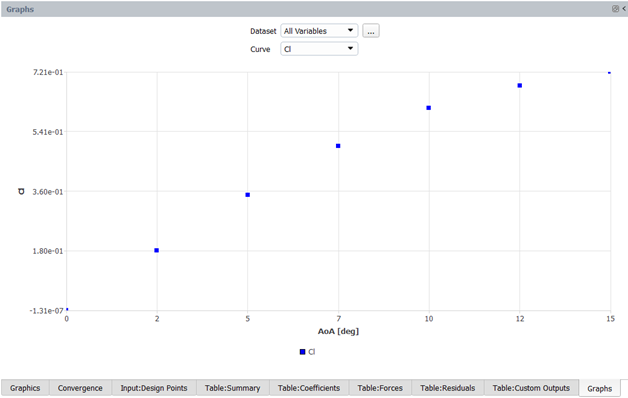Collapse the Graphs panel using the arrow icon
The height and width of the screenshot is (398, 628).
point(624,9)
